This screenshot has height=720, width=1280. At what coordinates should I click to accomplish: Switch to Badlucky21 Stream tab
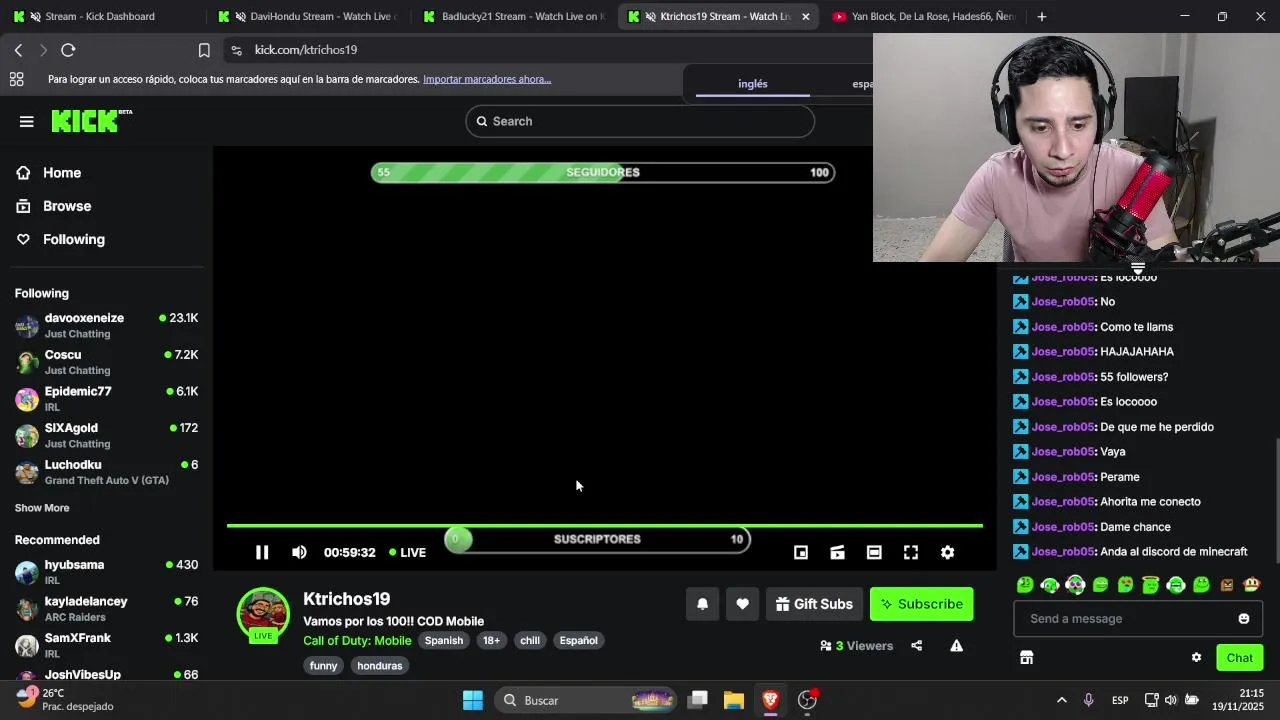point(513,16)
